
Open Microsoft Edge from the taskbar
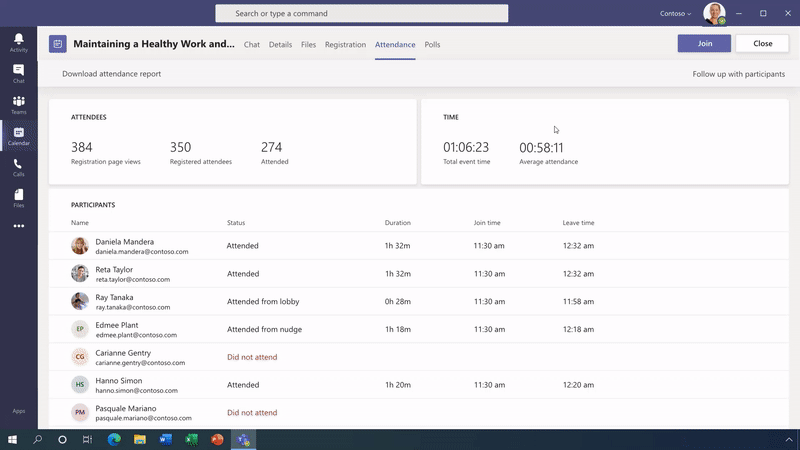pyautogui.click(x=114, y=439)
